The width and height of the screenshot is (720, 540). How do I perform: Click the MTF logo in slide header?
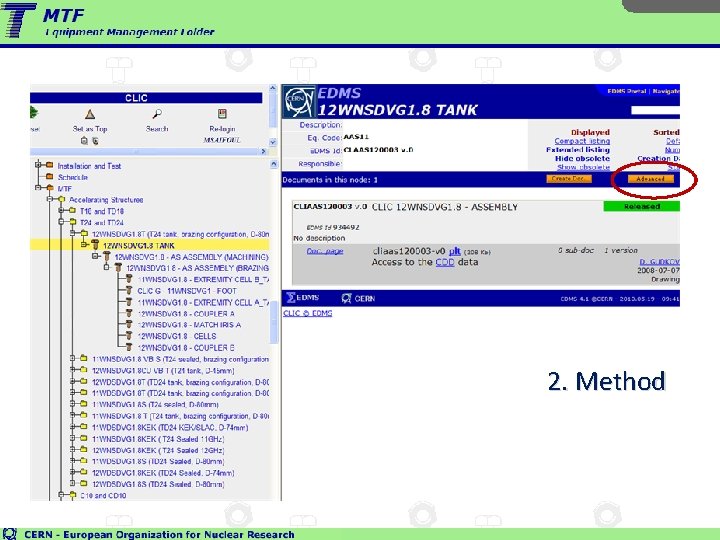pos(18,20)
